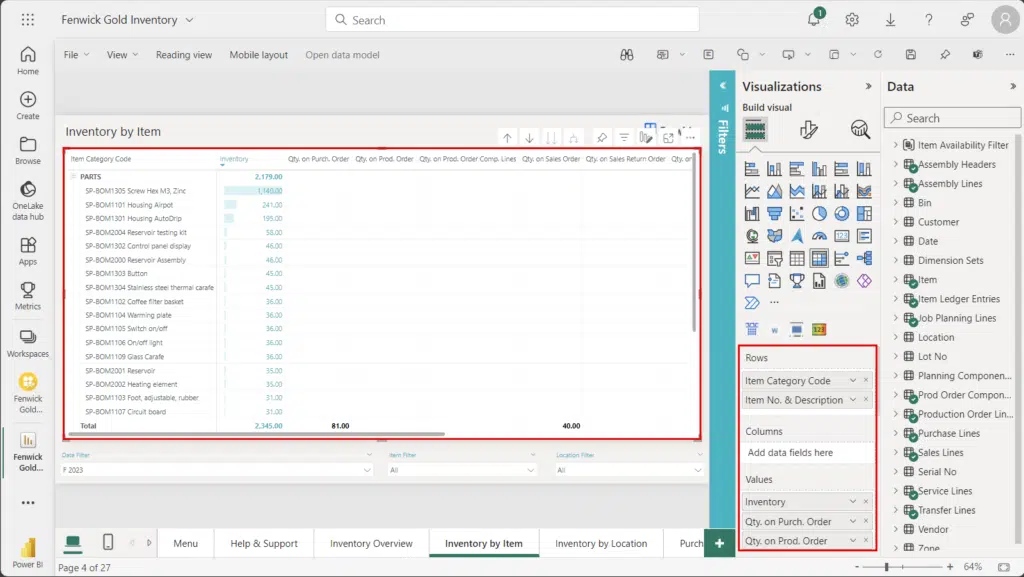This screenshot has width=1024, height=577.
Task: Open the Analytics magnifier pane icon
Action: click(x=860, y=129)
